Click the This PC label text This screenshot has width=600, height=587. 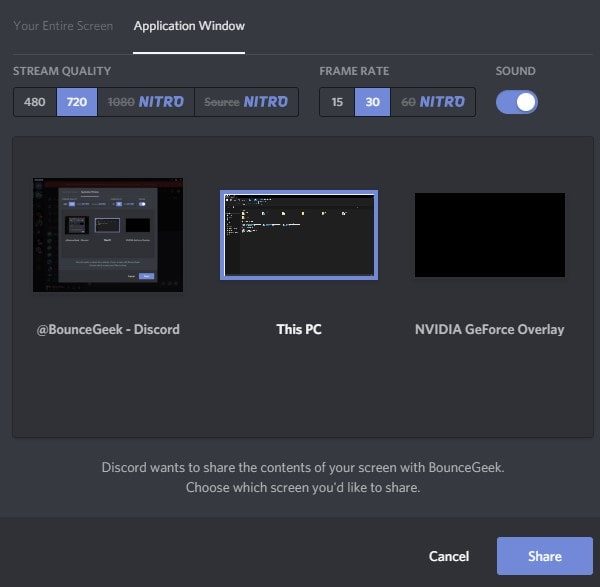tap(299, 329)
